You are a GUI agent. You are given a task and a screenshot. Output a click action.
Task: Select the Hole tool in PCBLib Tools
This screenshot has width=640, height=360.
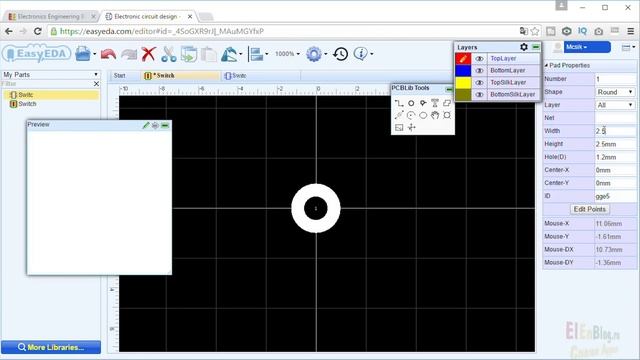click(x=447, y=116)
